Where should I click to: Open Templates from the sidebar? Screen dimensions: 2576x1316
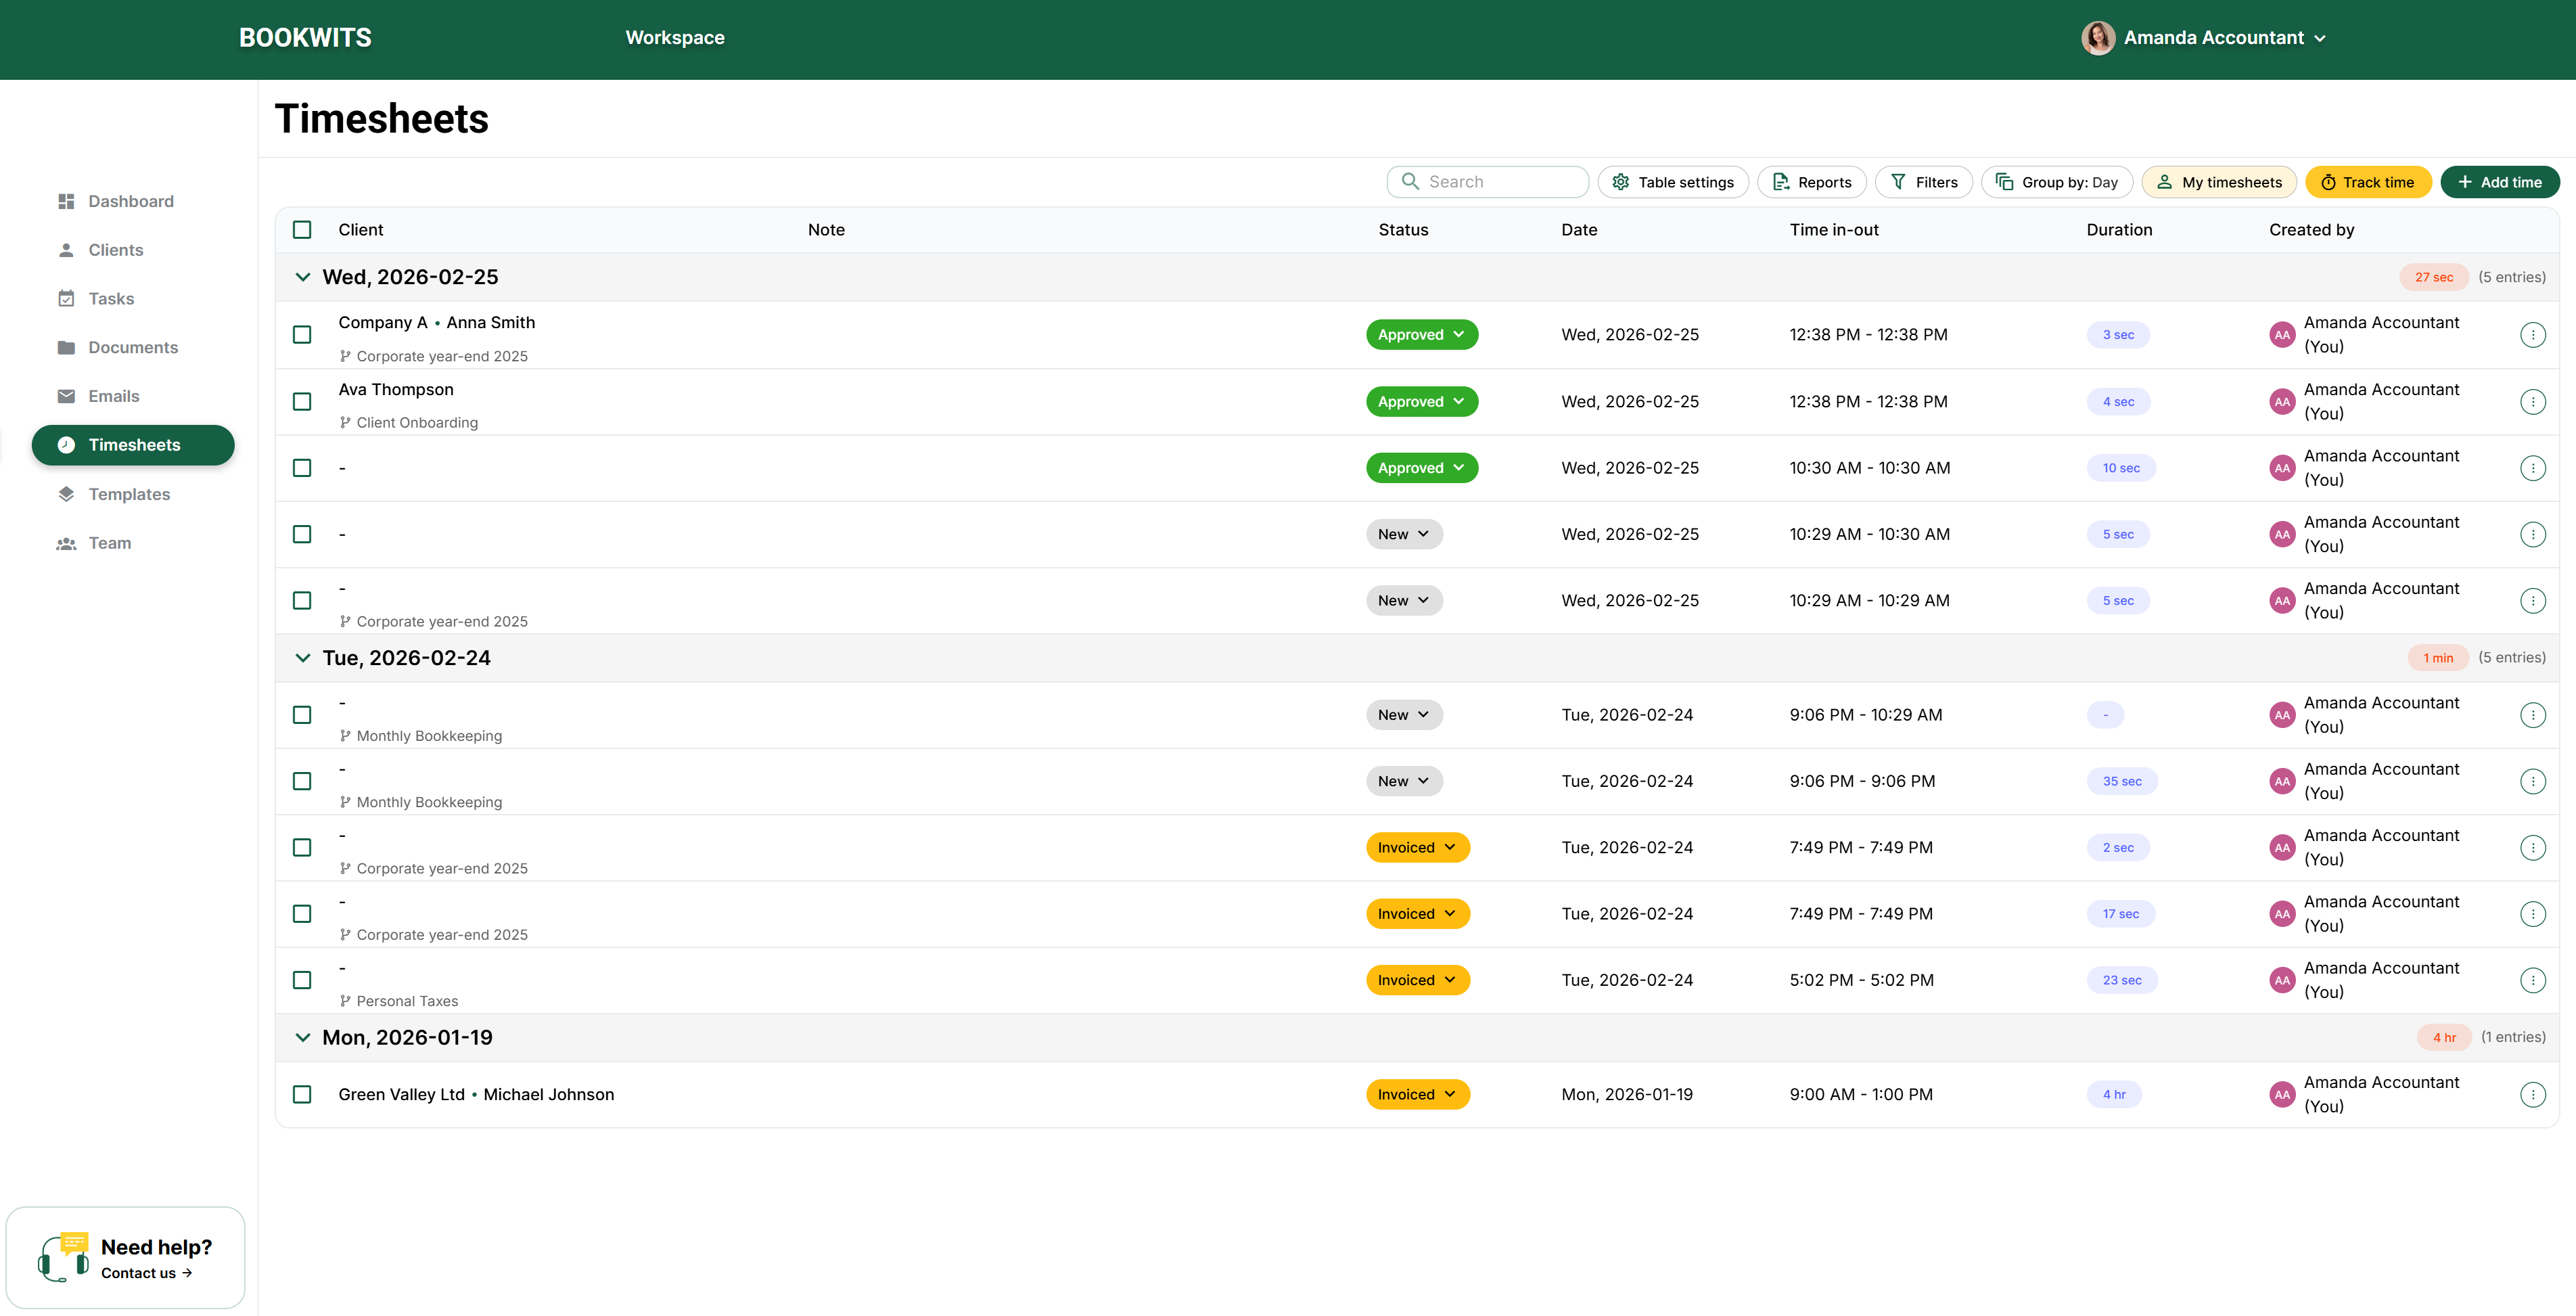[128, 494]
